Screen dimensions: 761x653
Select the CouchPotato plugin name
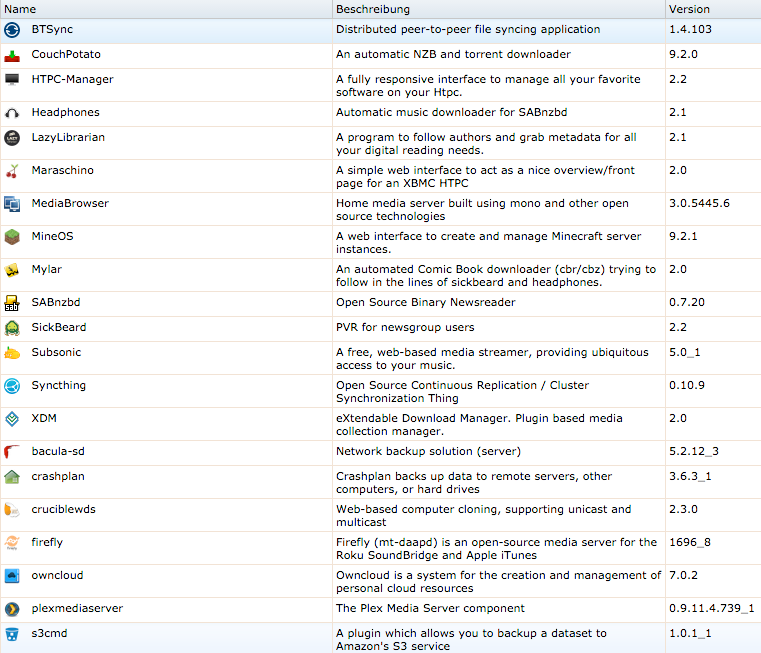coord(66,54)
